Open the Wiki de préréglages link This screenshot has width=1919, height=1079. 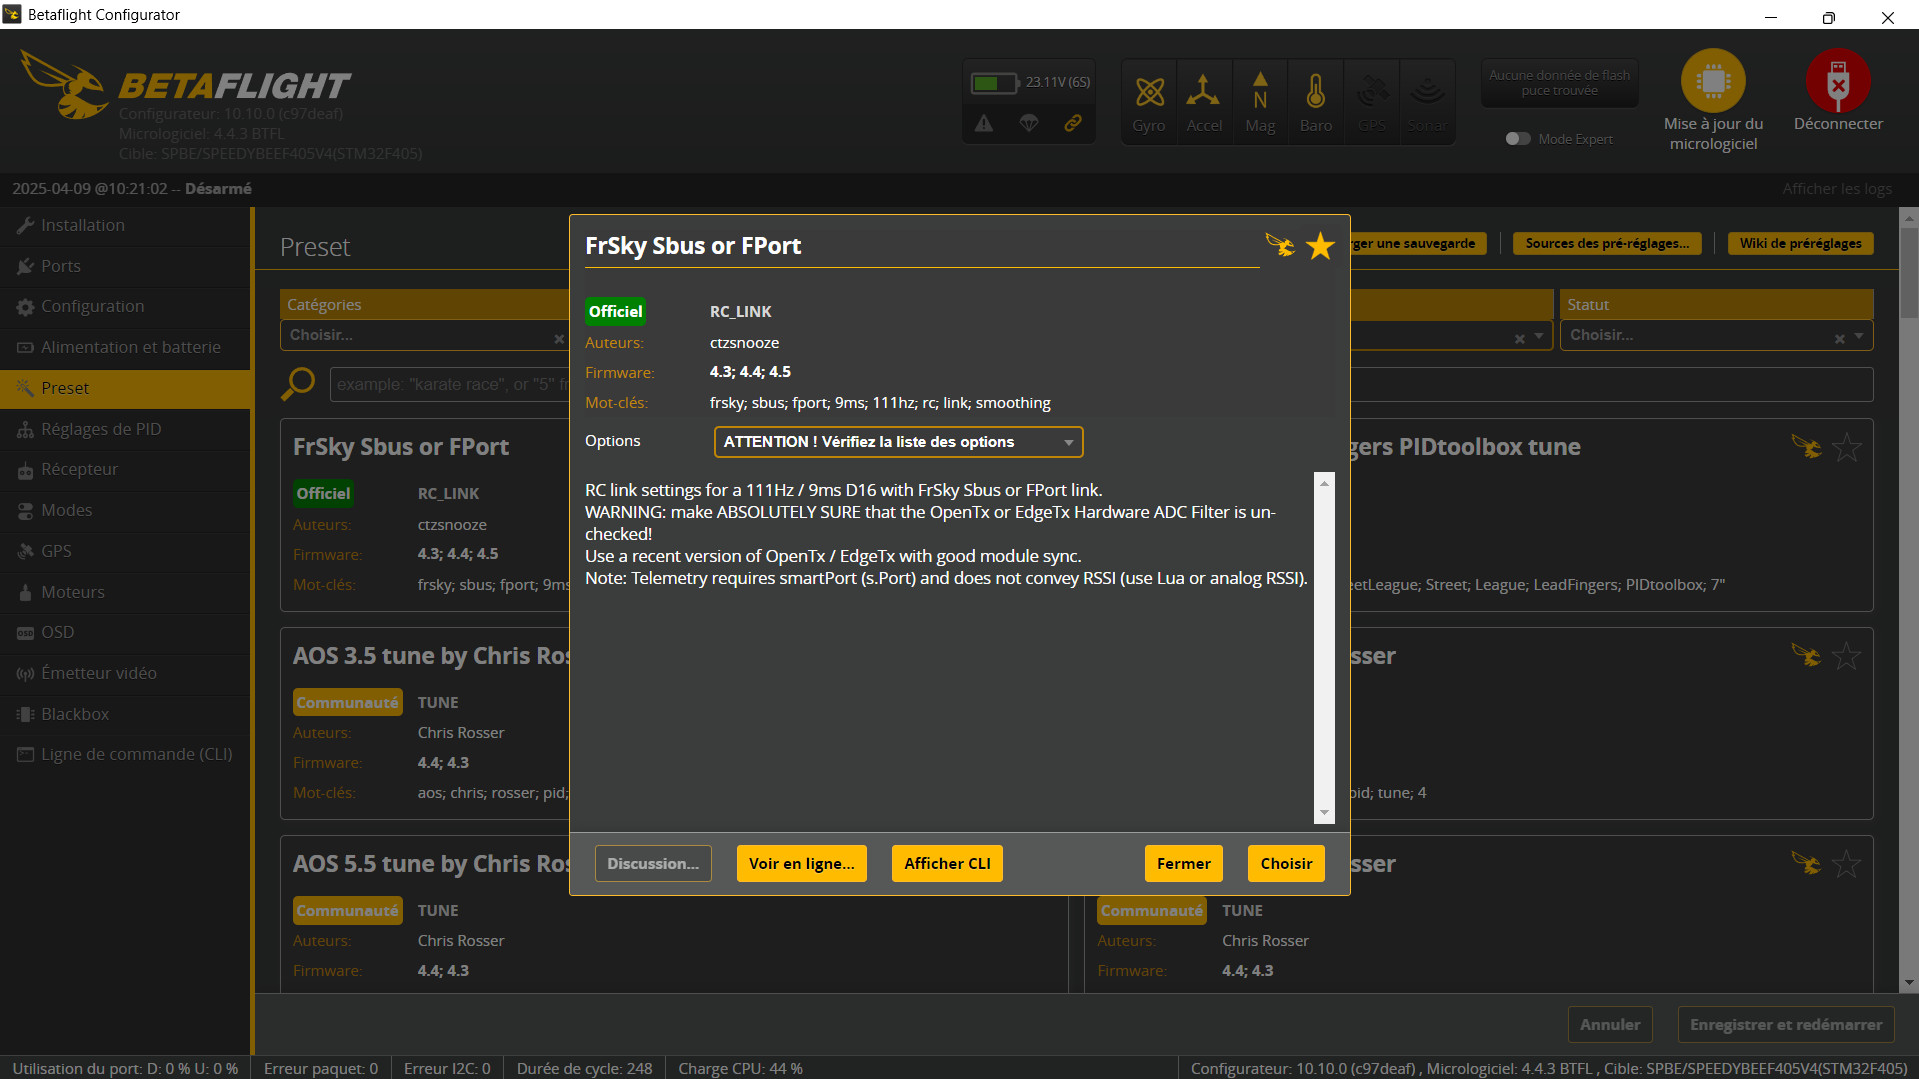point(1800,244)
